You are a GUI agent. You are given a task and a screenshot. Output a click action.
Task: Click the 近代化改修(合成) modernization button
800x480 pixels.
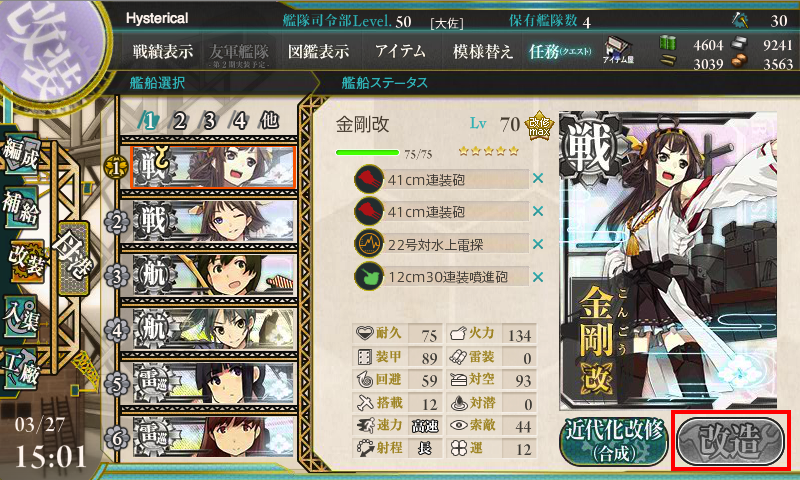coord(614,441)
